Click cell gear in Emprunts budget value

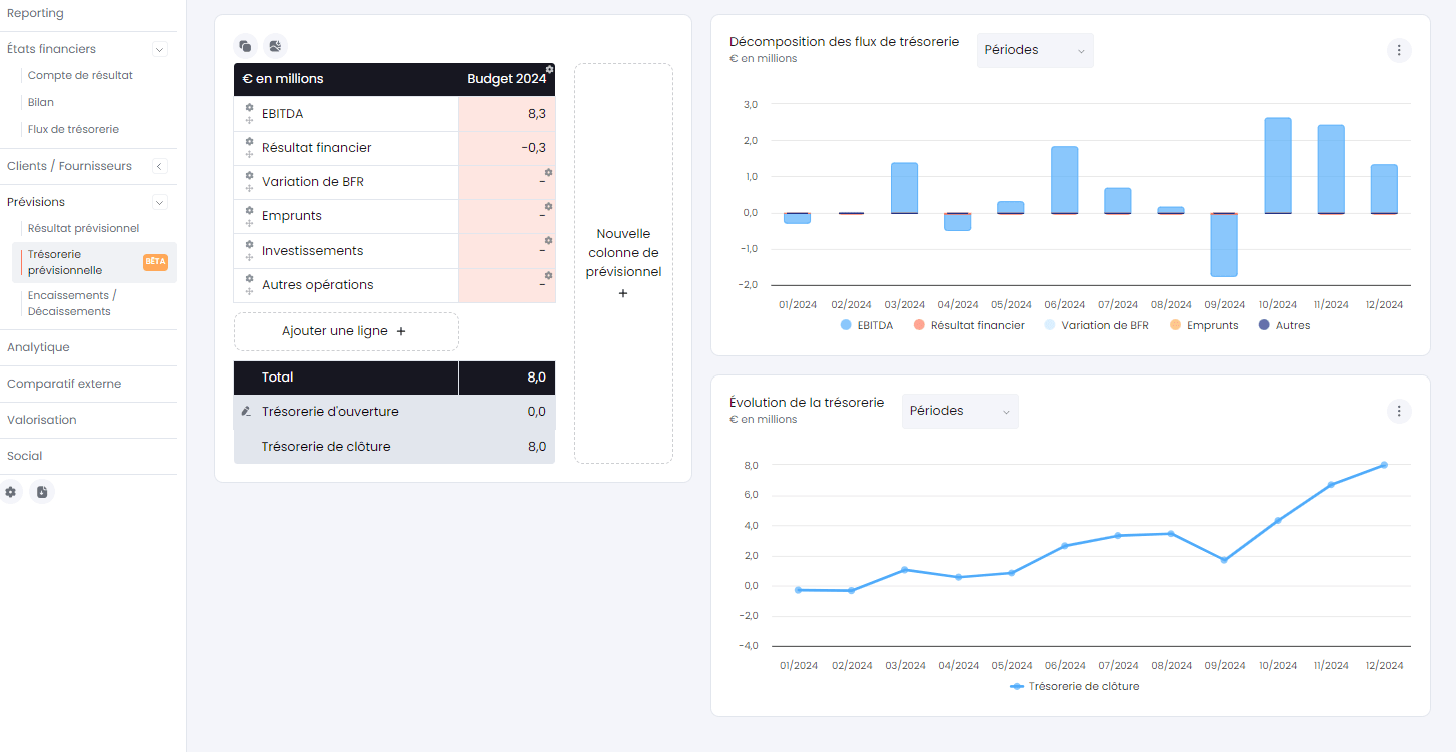click(x=548, y=206)
